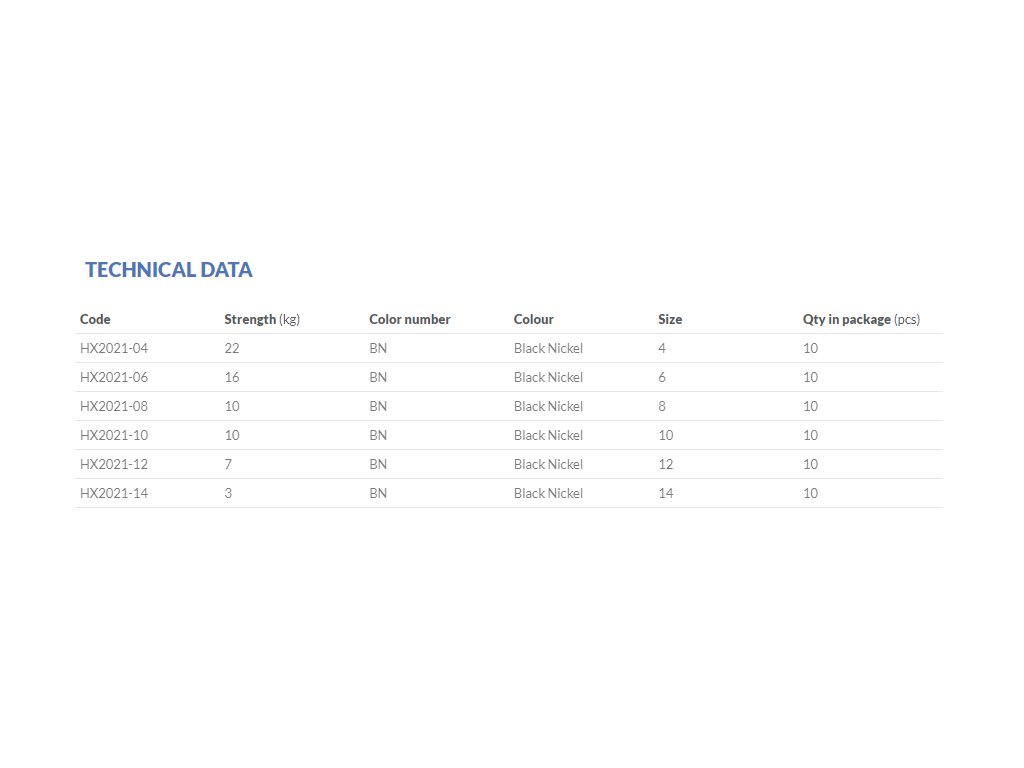Viewport: 1024px width, 768px height.
Task: Click the Color number column header
Action: (x=409, y=319)
